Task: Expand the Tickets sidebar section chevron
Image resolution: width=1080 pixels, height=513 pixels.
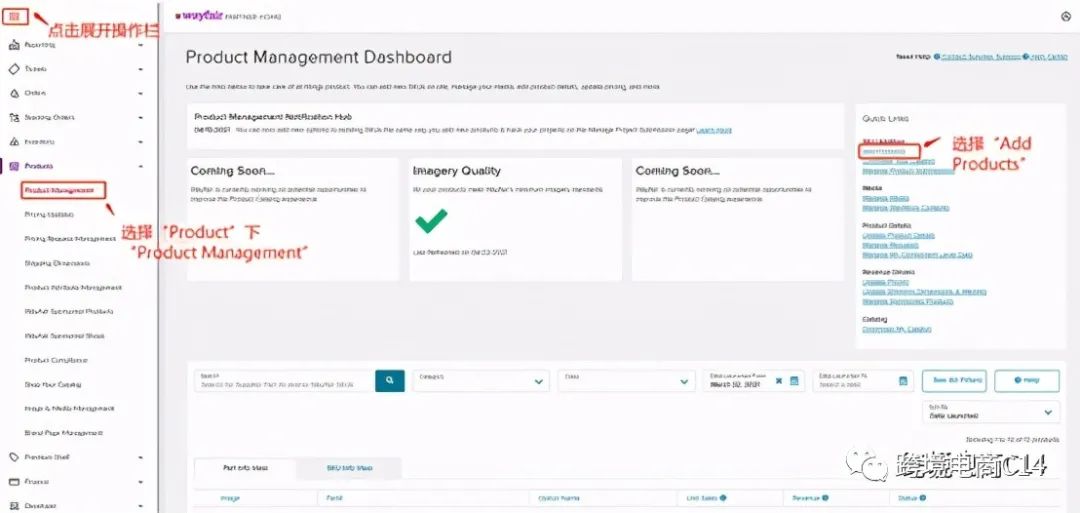Action: tap(141, 70)
